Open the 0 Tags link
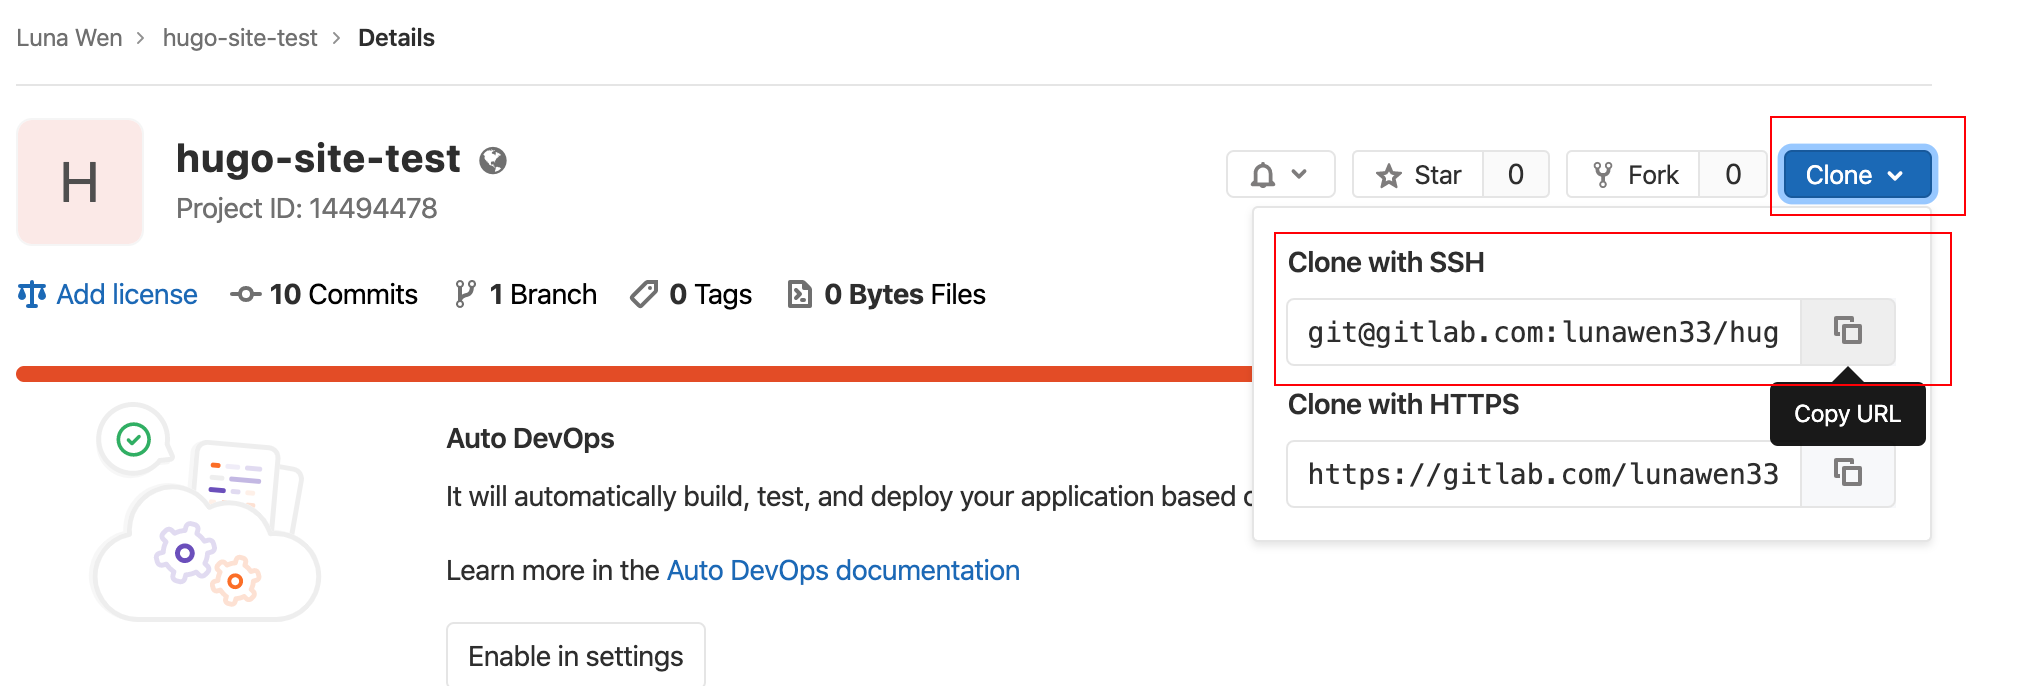Image resolution: width=2032 pixels, height=686 pixels. point(691,294)
